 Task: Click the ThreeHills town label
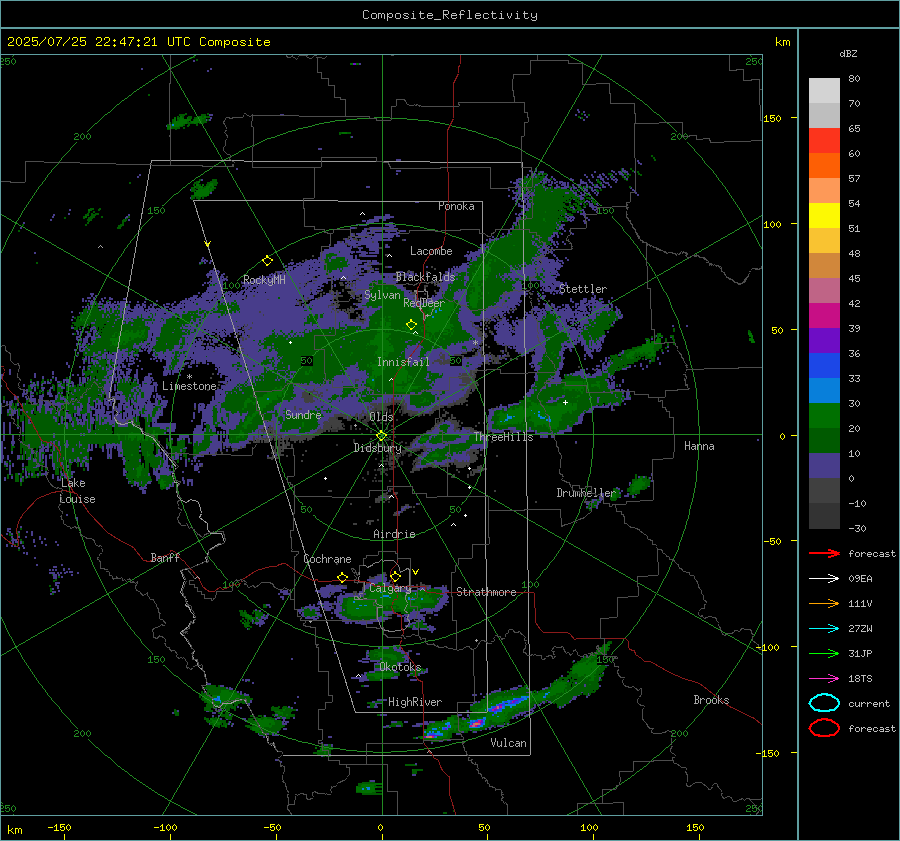(503, 437)
